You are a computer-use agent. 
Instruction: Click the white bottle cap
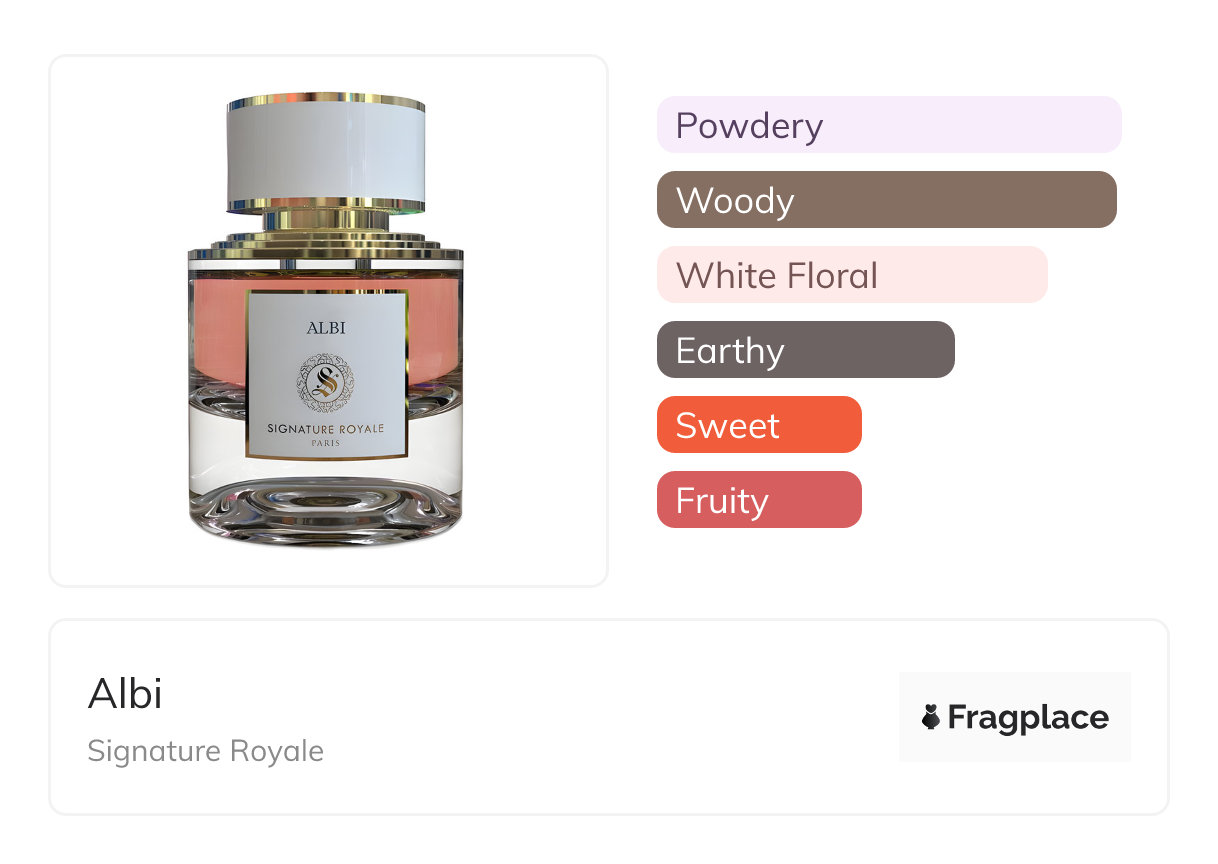326,152
